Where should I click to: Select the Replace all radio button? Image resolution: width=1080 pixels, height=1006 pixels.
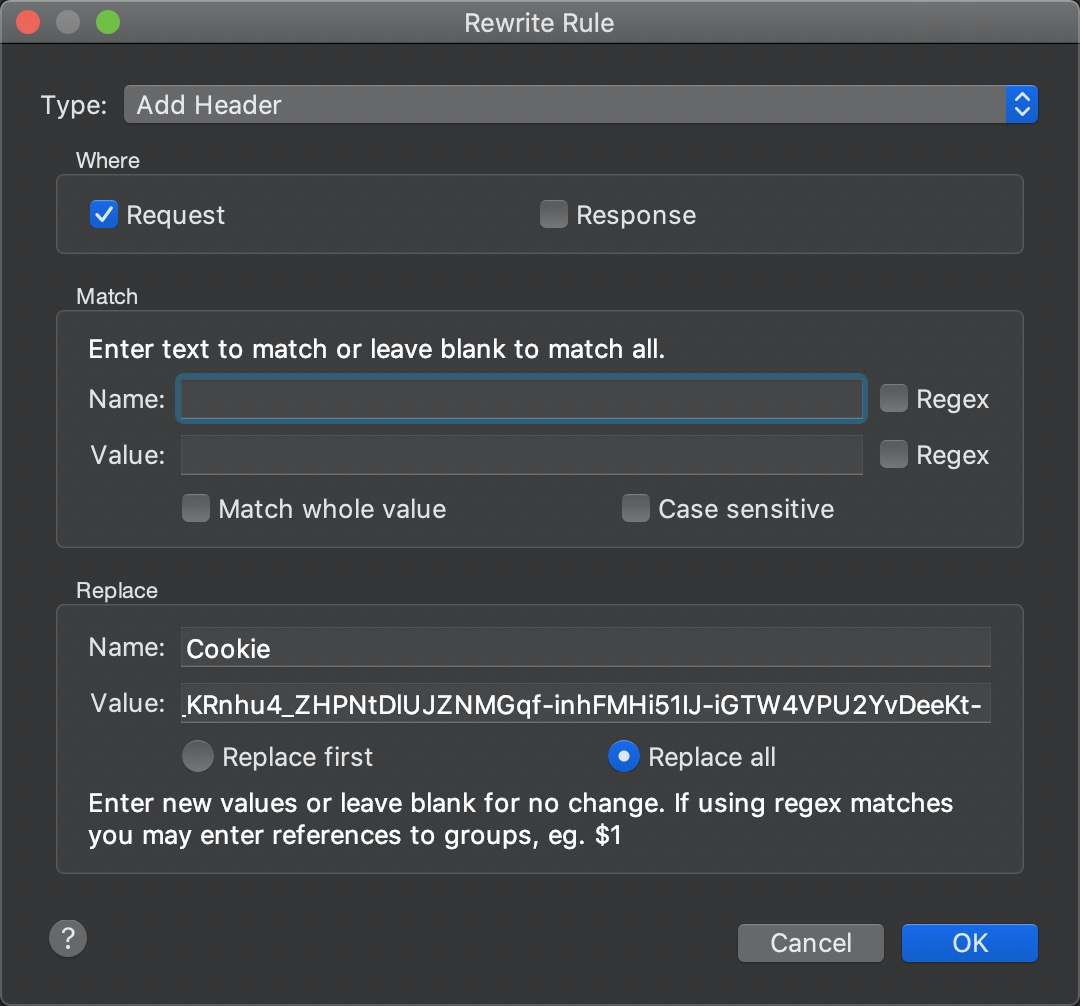[623, 756]
